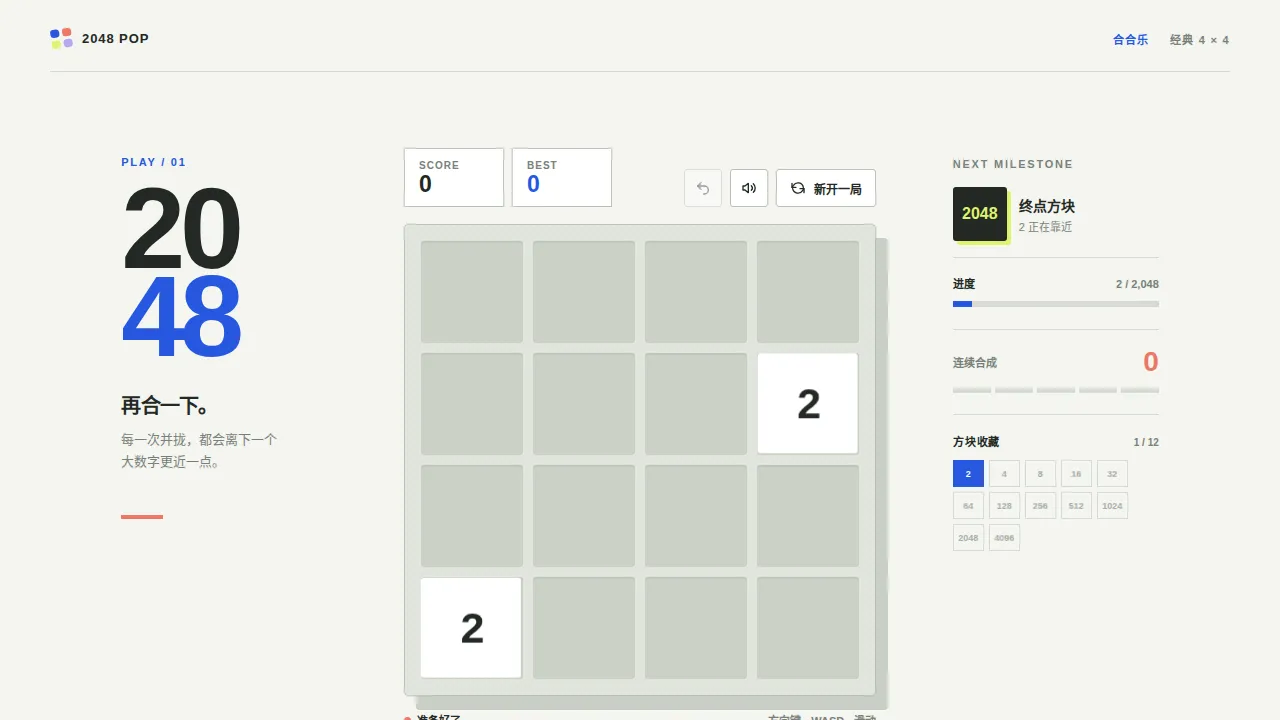Select the 16 badge in the collection
The image size is (1280, 720).
(1077, 474)
